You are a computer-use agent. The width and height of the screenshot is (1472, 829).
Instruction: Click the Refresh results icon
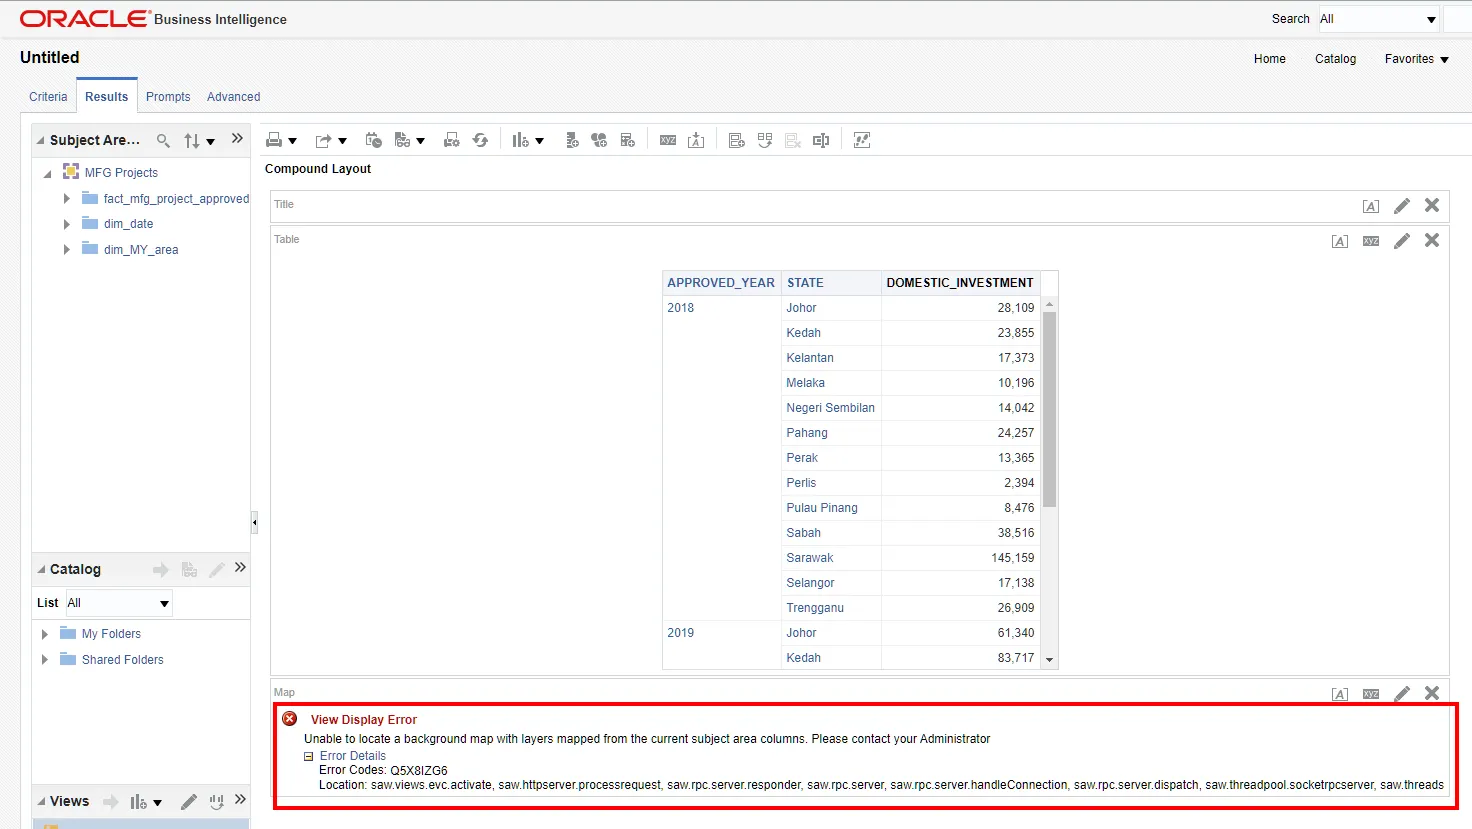pos(480,141)
